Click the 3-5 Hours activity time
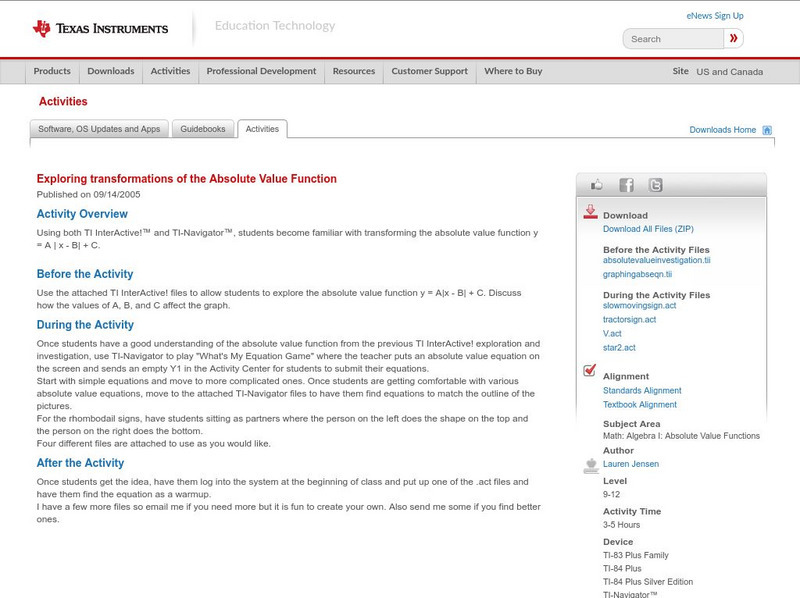Screen dimensions: 800x598 coord(621,525)
